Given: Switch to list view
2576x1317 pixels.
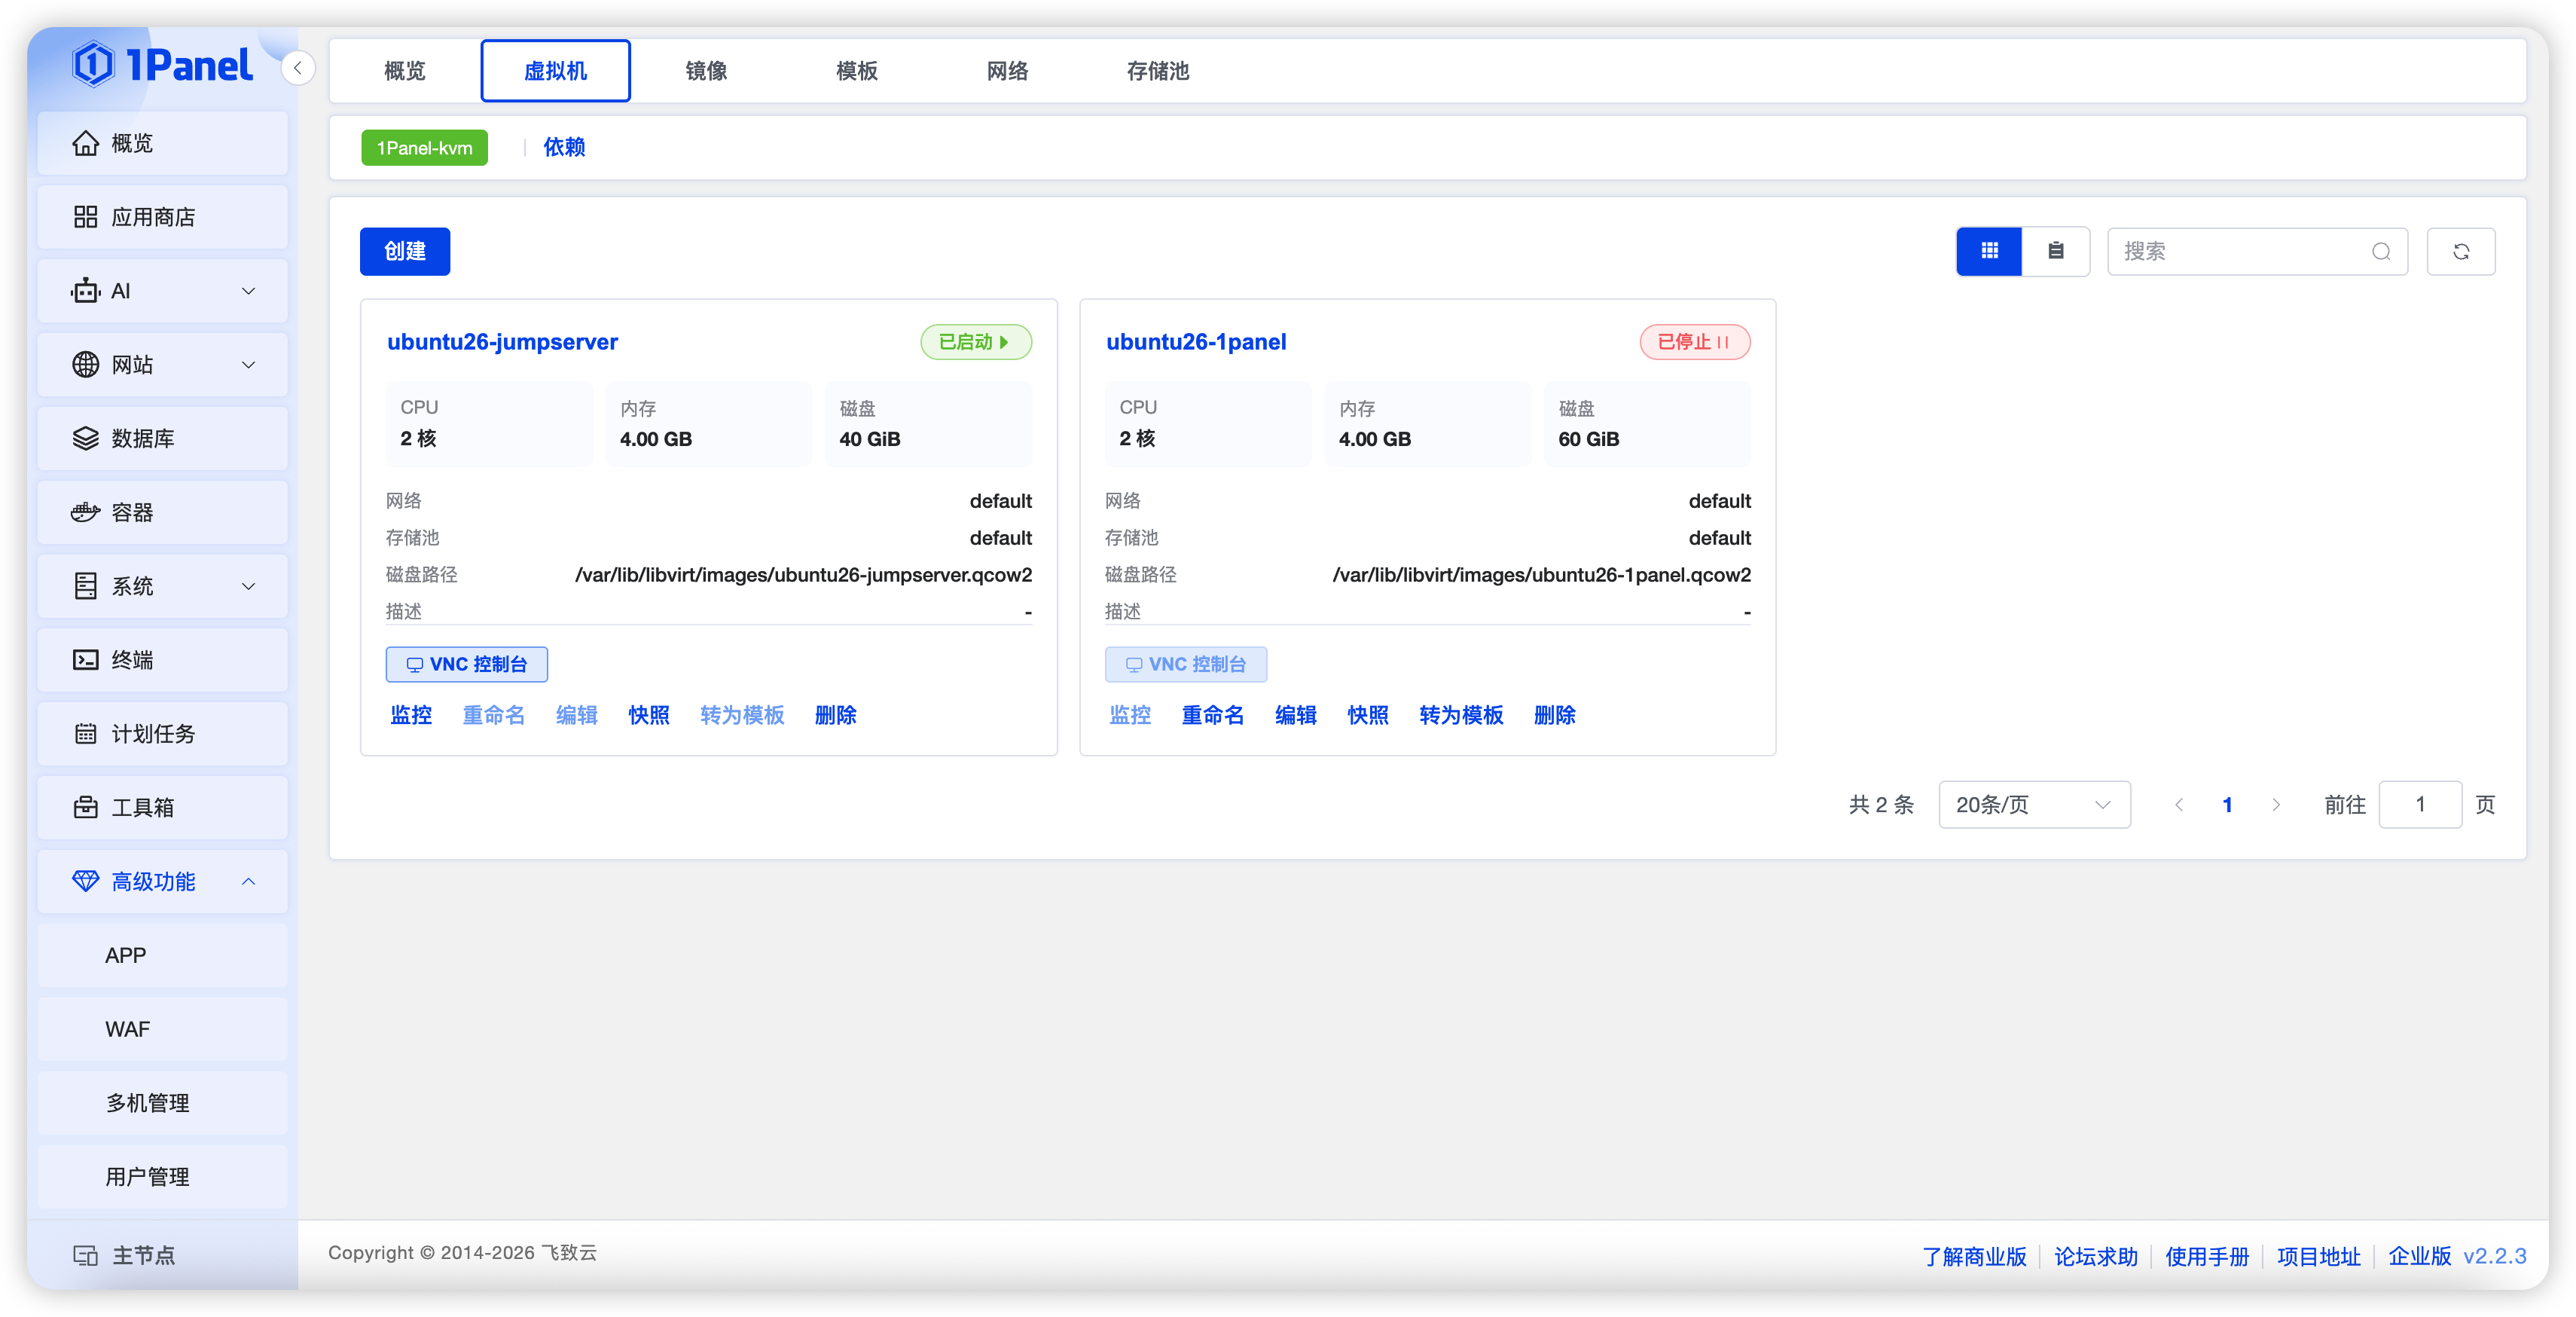Looking at the screenshot, I should pyautogui.click(x=2055, y=251).
